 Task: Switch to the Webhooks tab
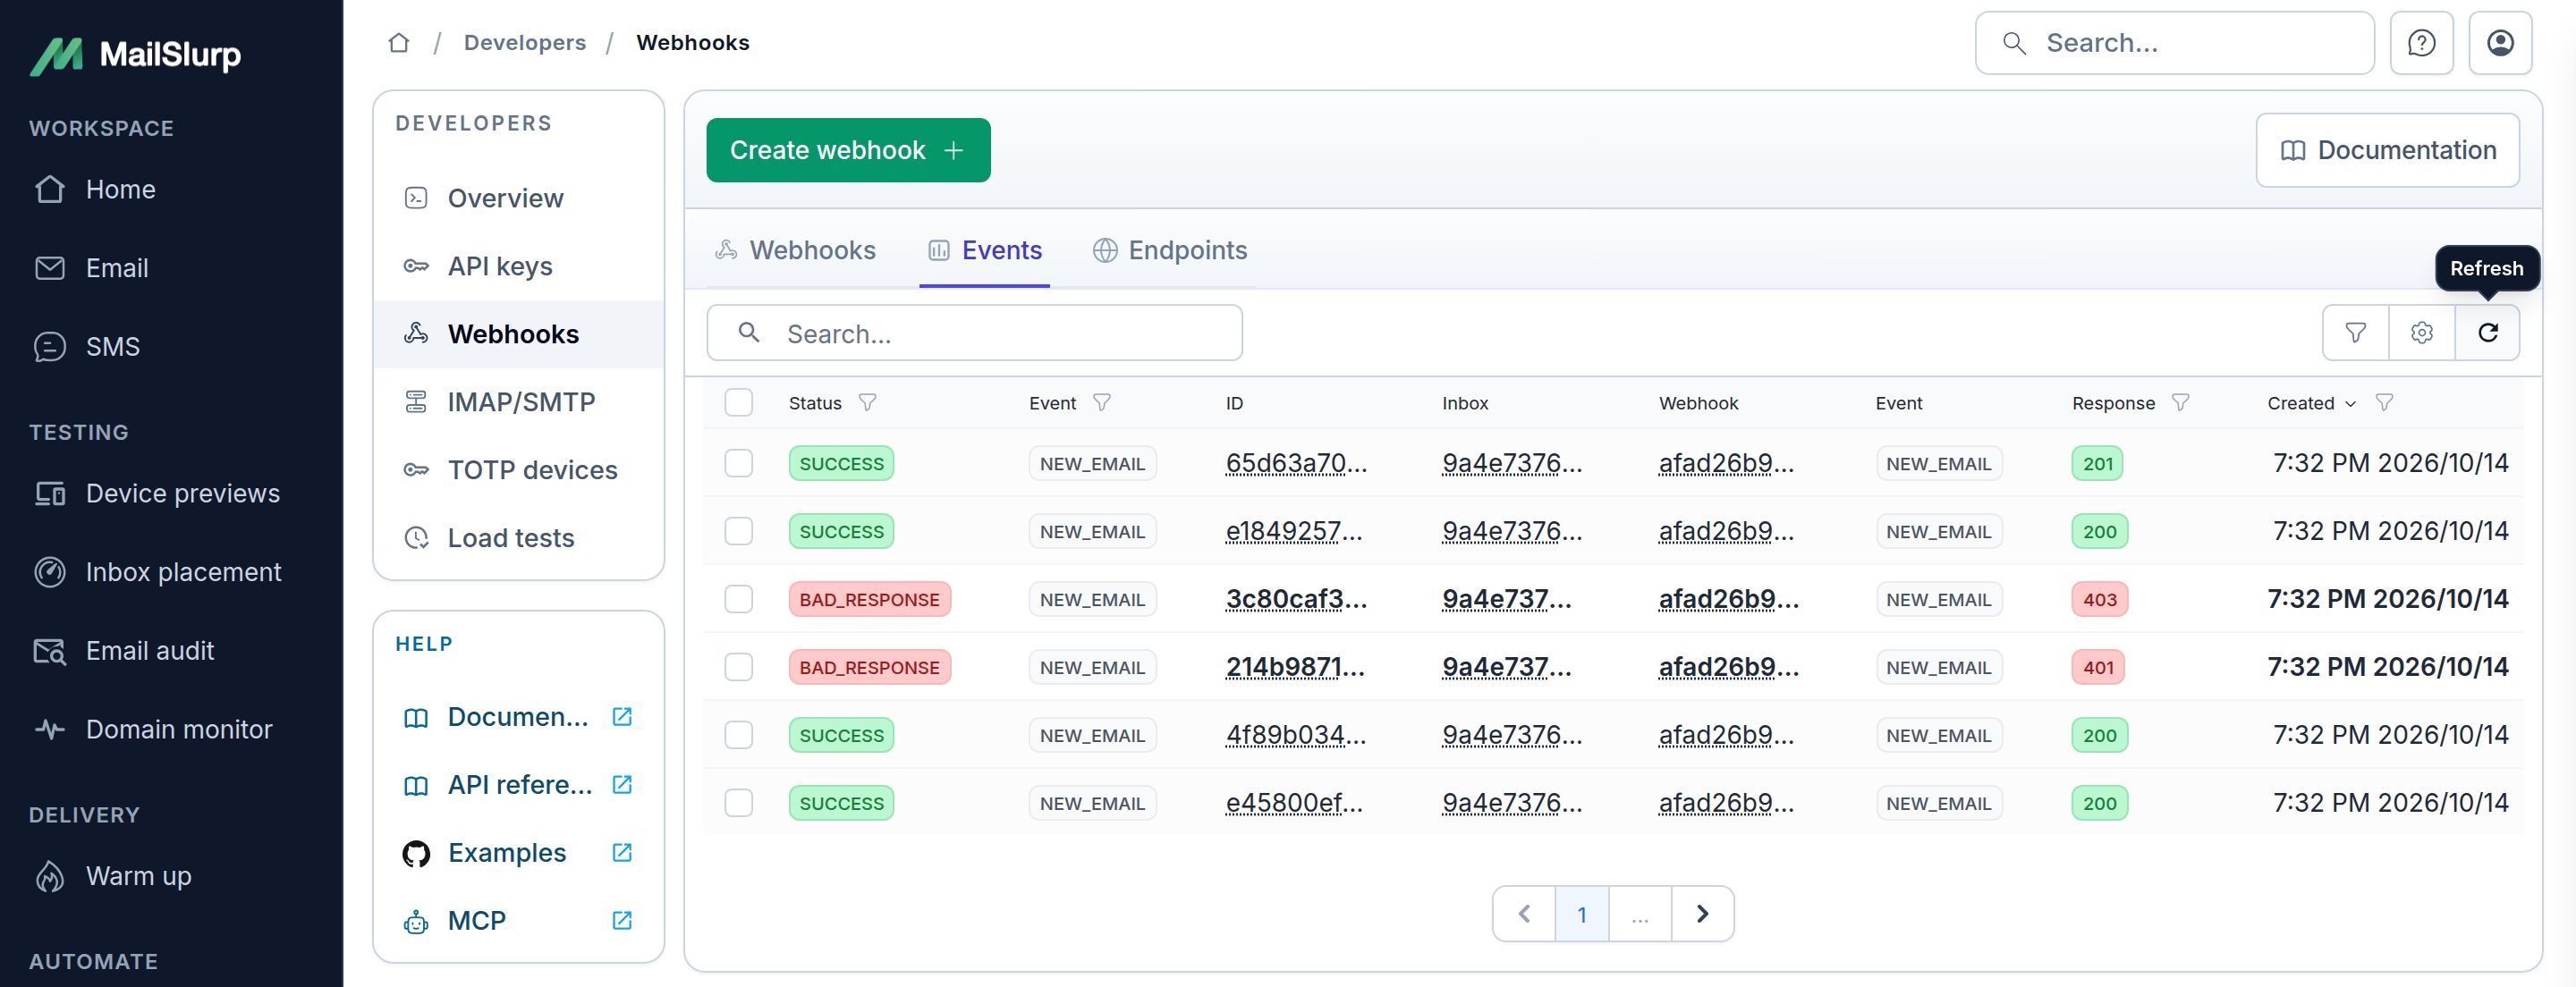796,250
